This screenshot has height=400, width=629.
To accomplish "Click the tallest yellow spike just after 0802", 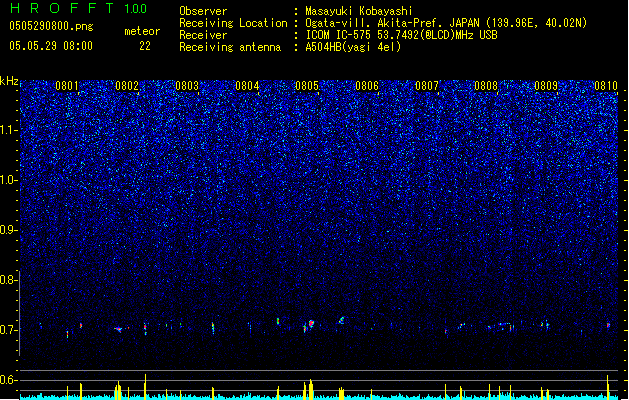I will (146, 386).
